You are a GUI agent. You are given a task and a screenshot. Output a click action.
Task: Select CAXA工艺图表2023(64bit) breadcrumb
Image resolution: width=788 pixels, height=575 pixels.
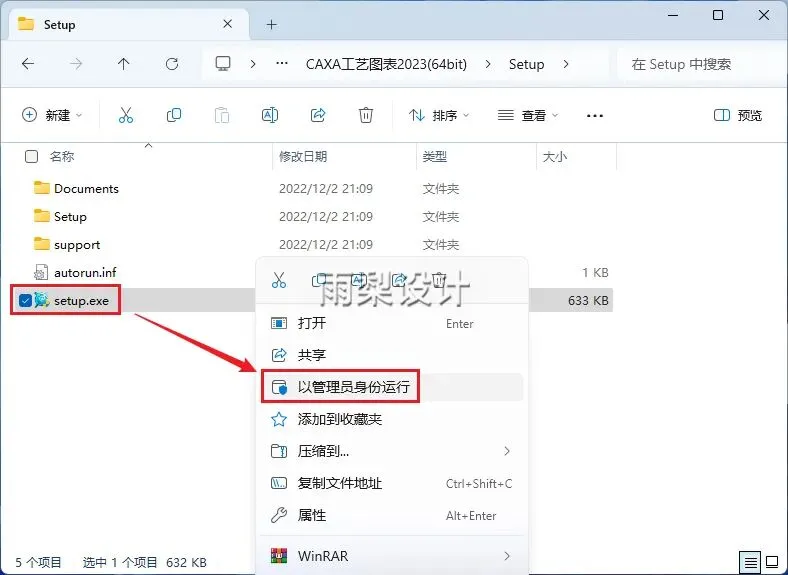pos(386,64)
